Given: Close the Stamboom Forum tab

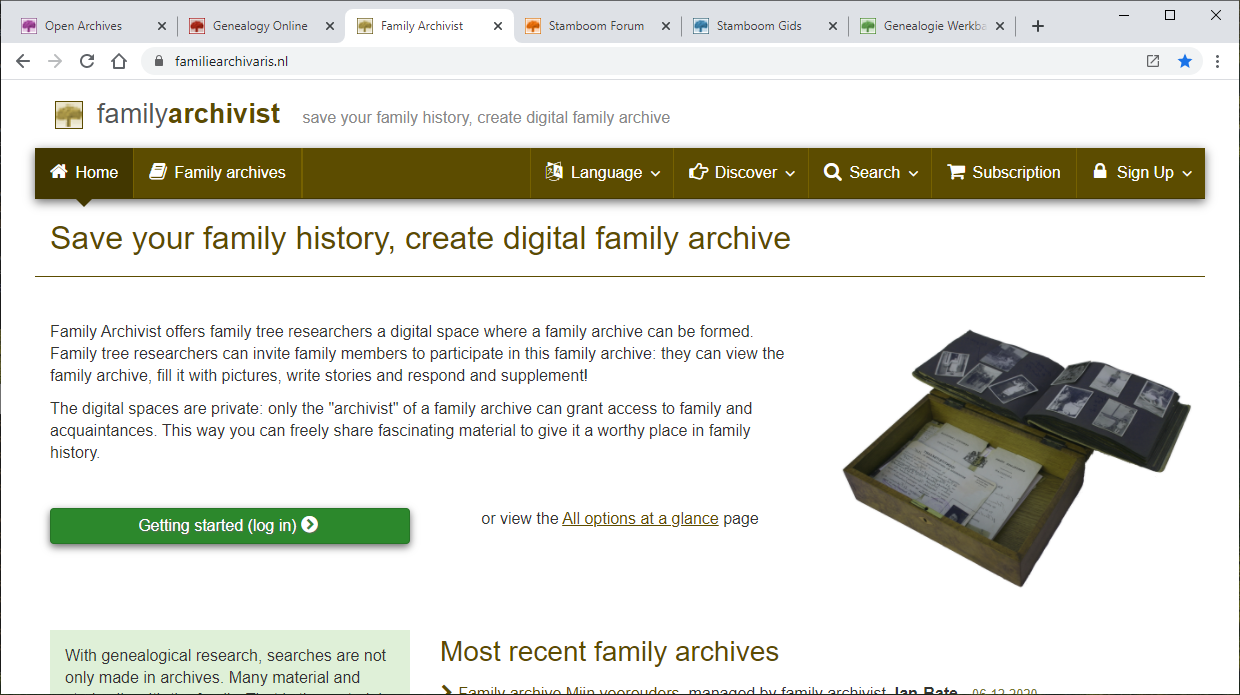Looking at the screenshot, I should pyautogui.click(x=666, y=26).
